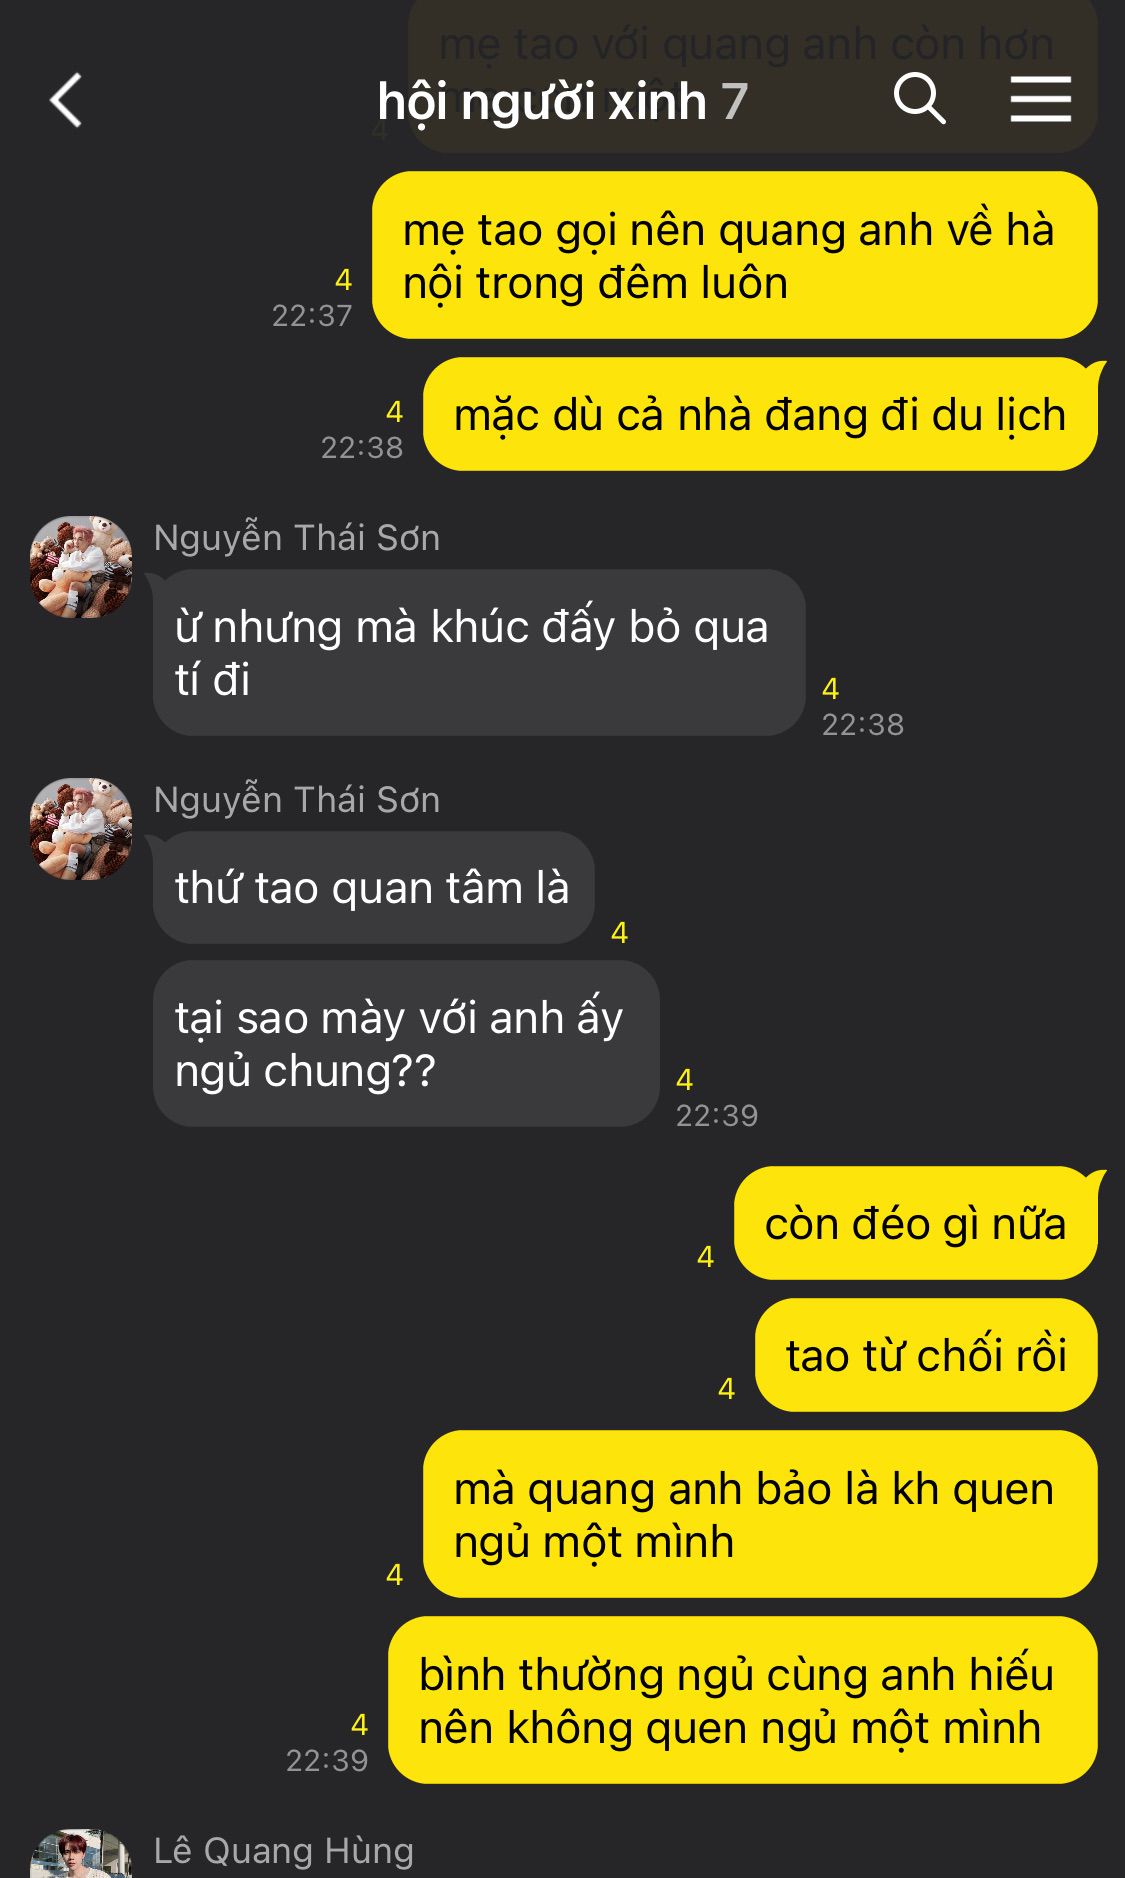Tap the chat title hội người xinh
The width and height of the screenshot is (1125, 1878).
point(542,101)
